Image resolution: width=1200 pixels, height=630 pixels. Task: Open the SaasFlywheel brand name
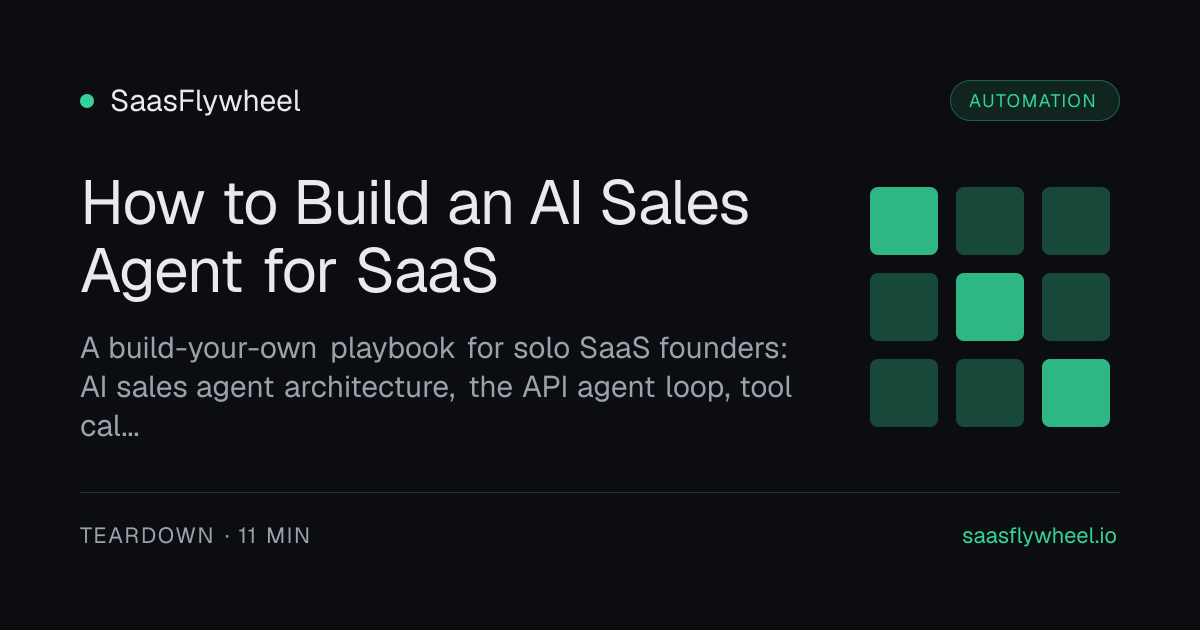pos(205,101)
